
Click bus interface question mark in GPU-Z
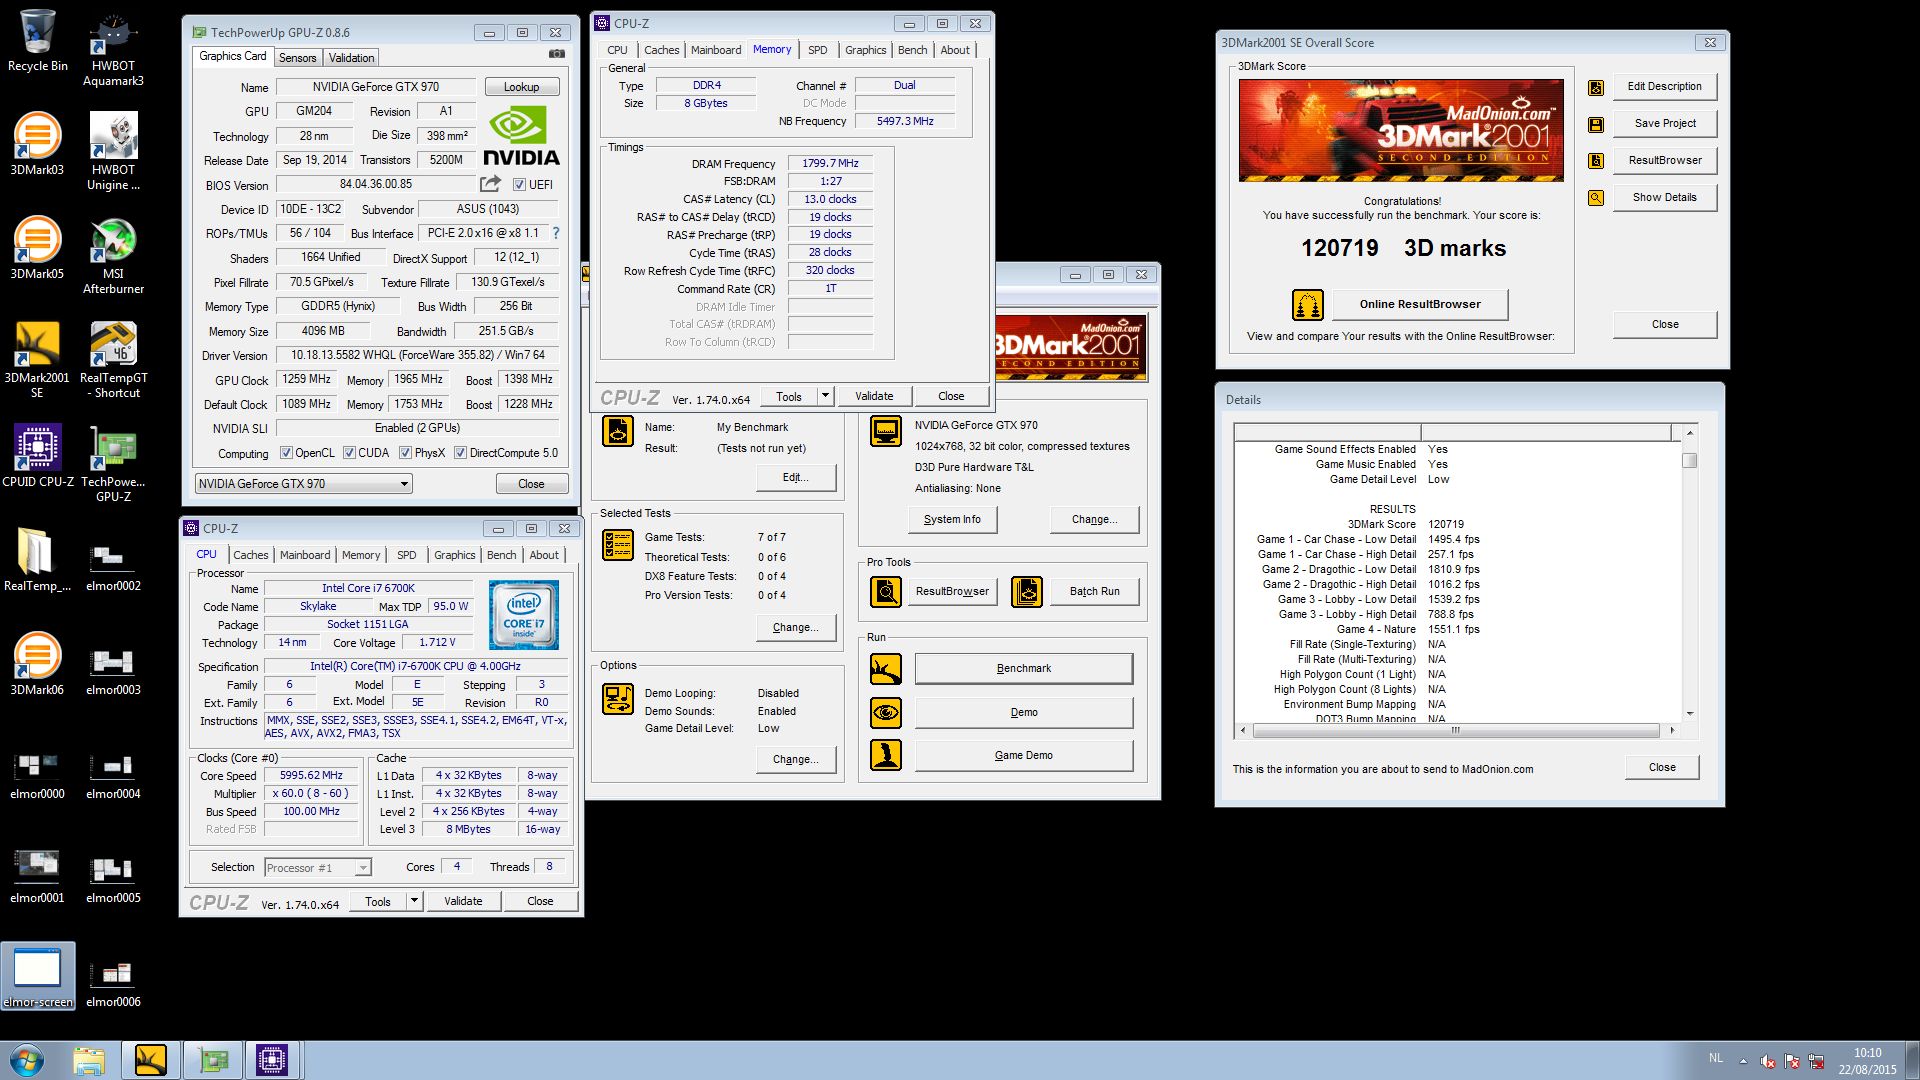556,233
